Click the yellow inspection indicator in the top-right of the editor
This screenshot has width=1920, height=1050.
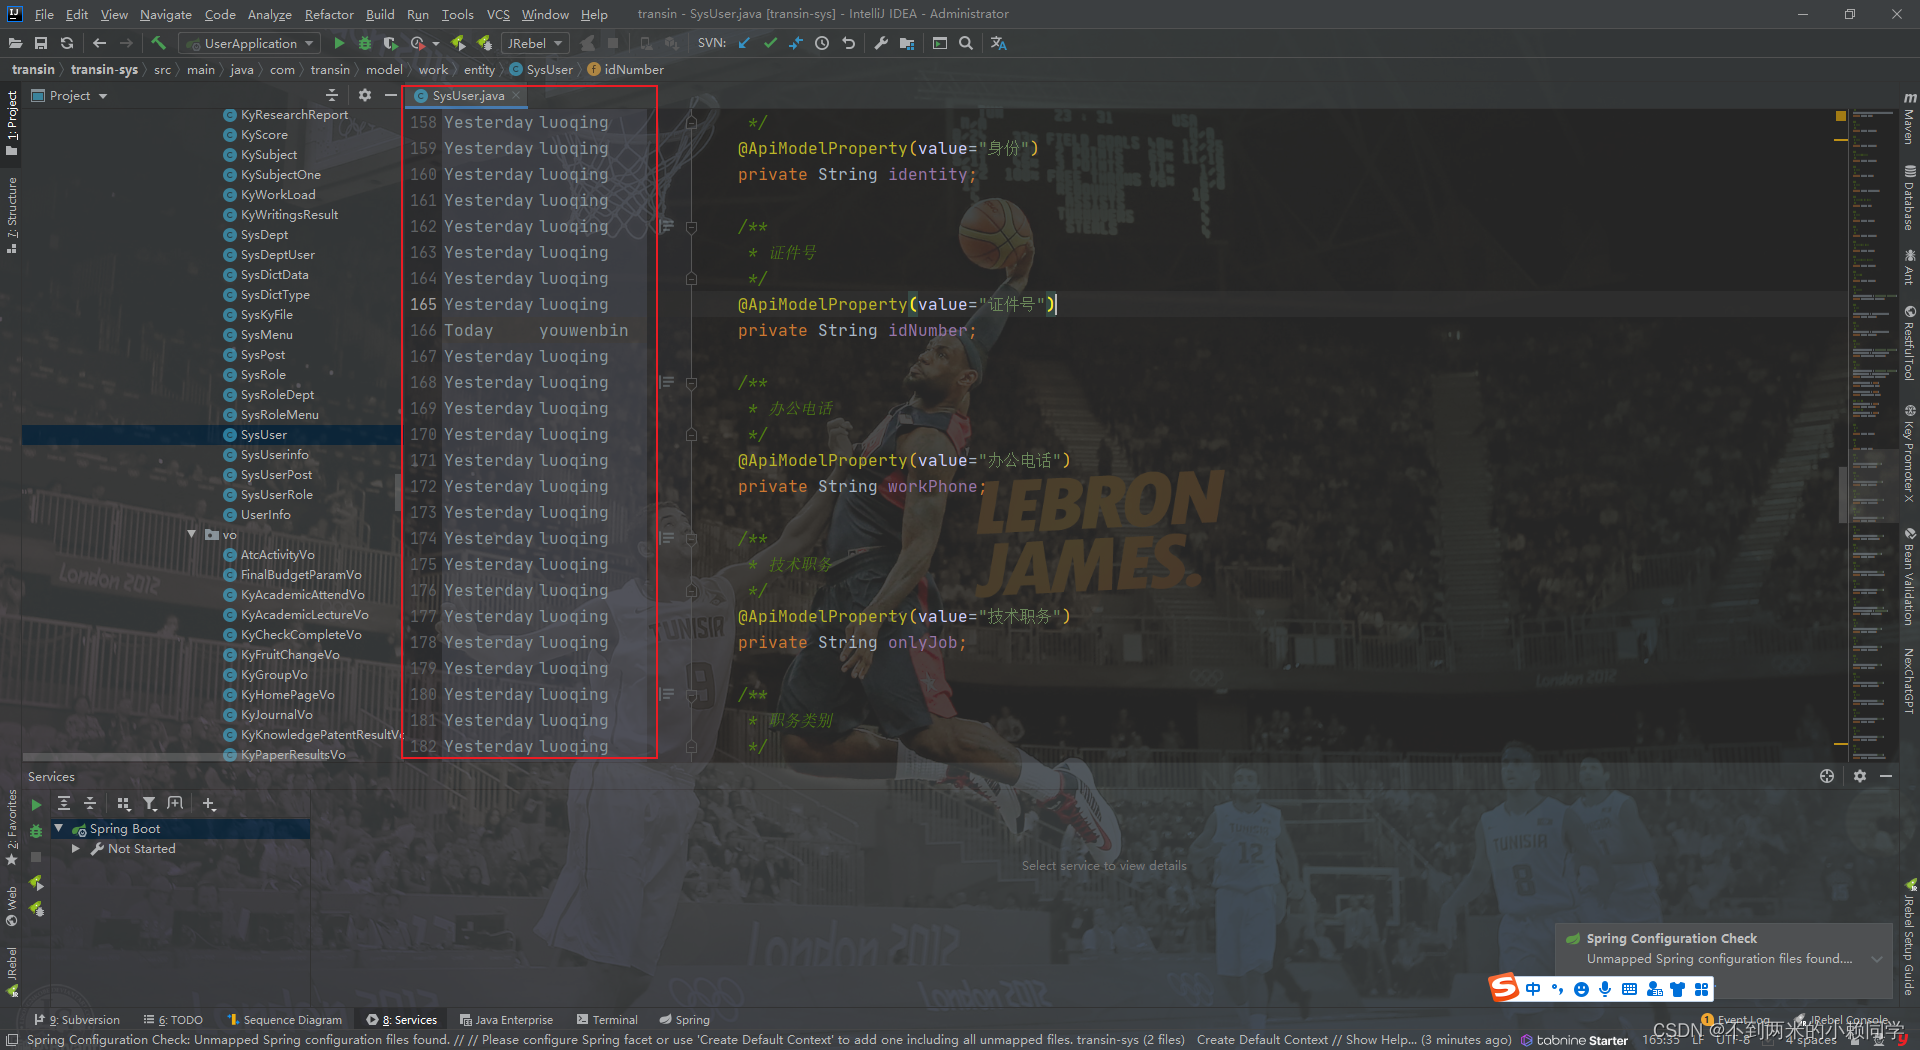[1840, 116]
